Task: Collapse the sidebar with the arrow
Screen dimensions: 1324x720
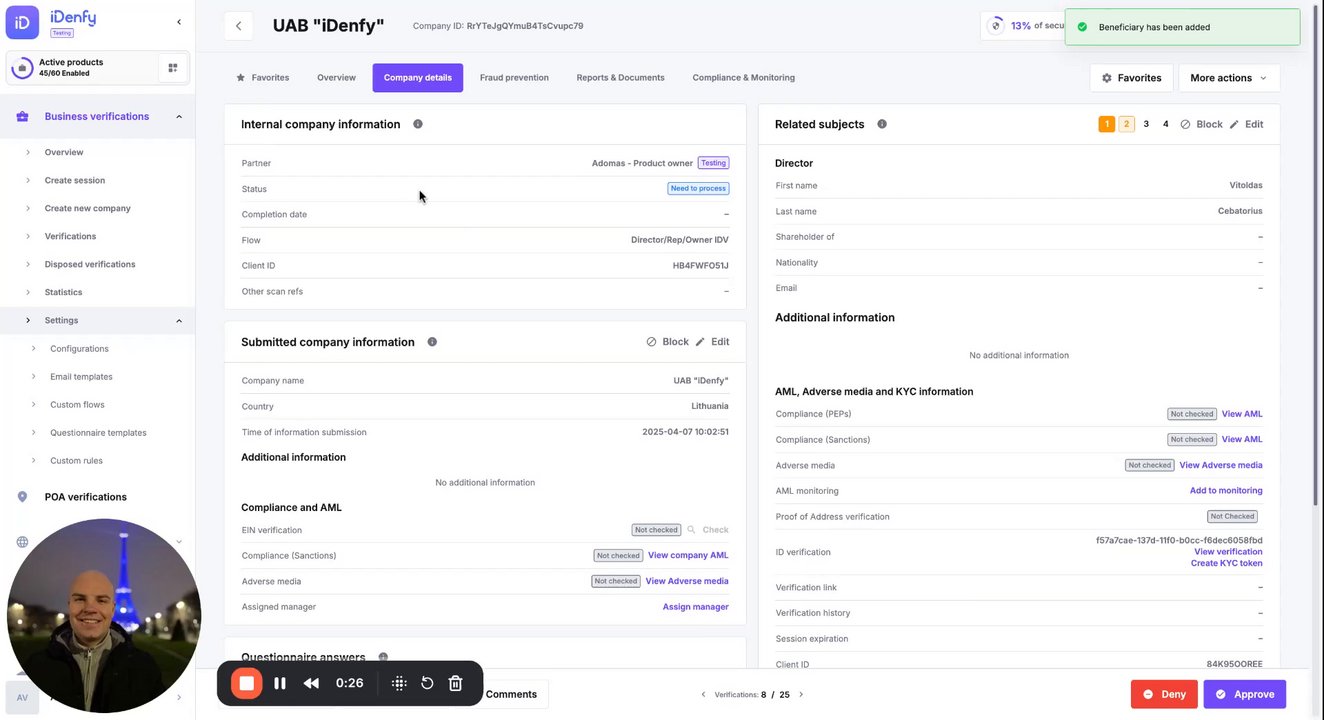Action: pos(179,22)
